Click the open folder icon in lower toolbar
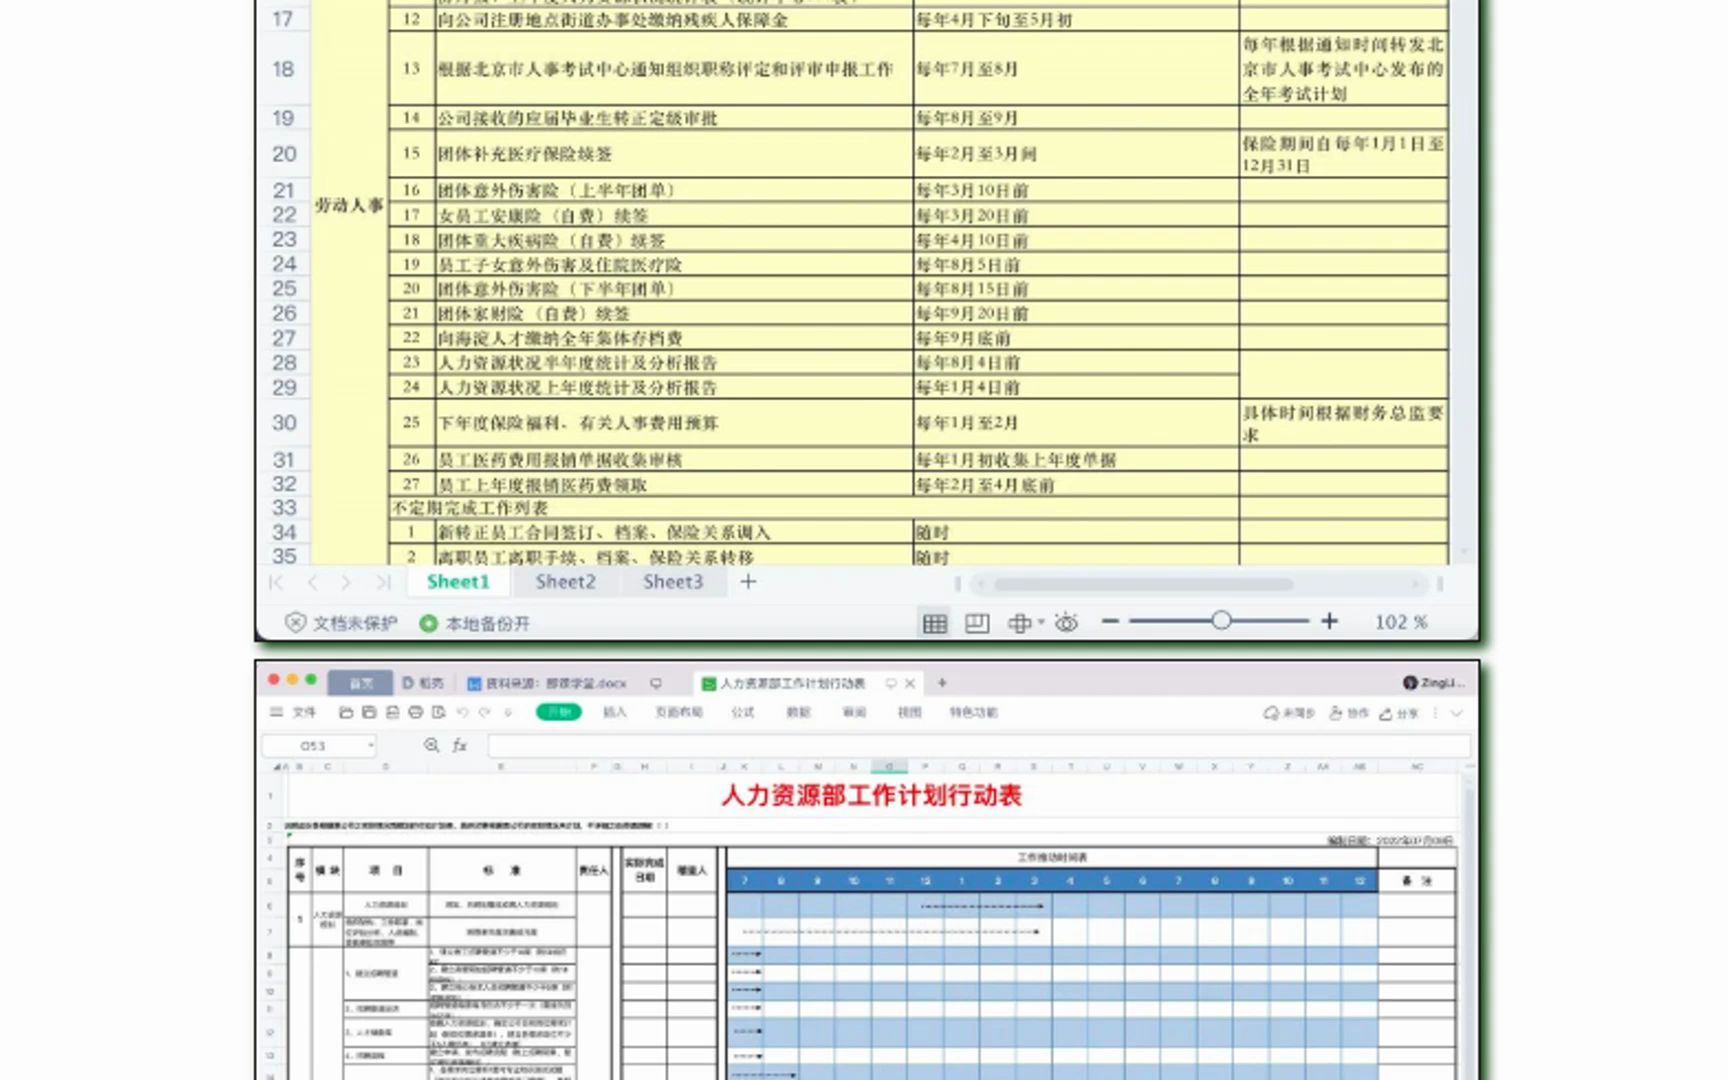Viewport: 1728px width, 1080px height. click(x=346, y=713)
